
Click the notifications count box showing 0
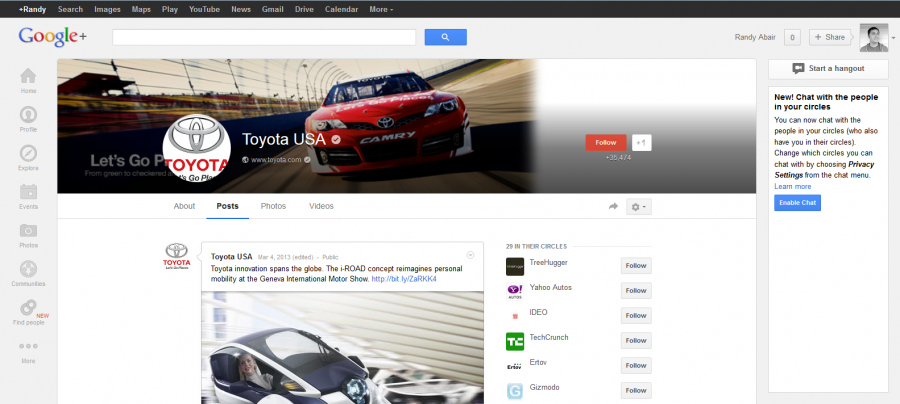click(792, 37)
